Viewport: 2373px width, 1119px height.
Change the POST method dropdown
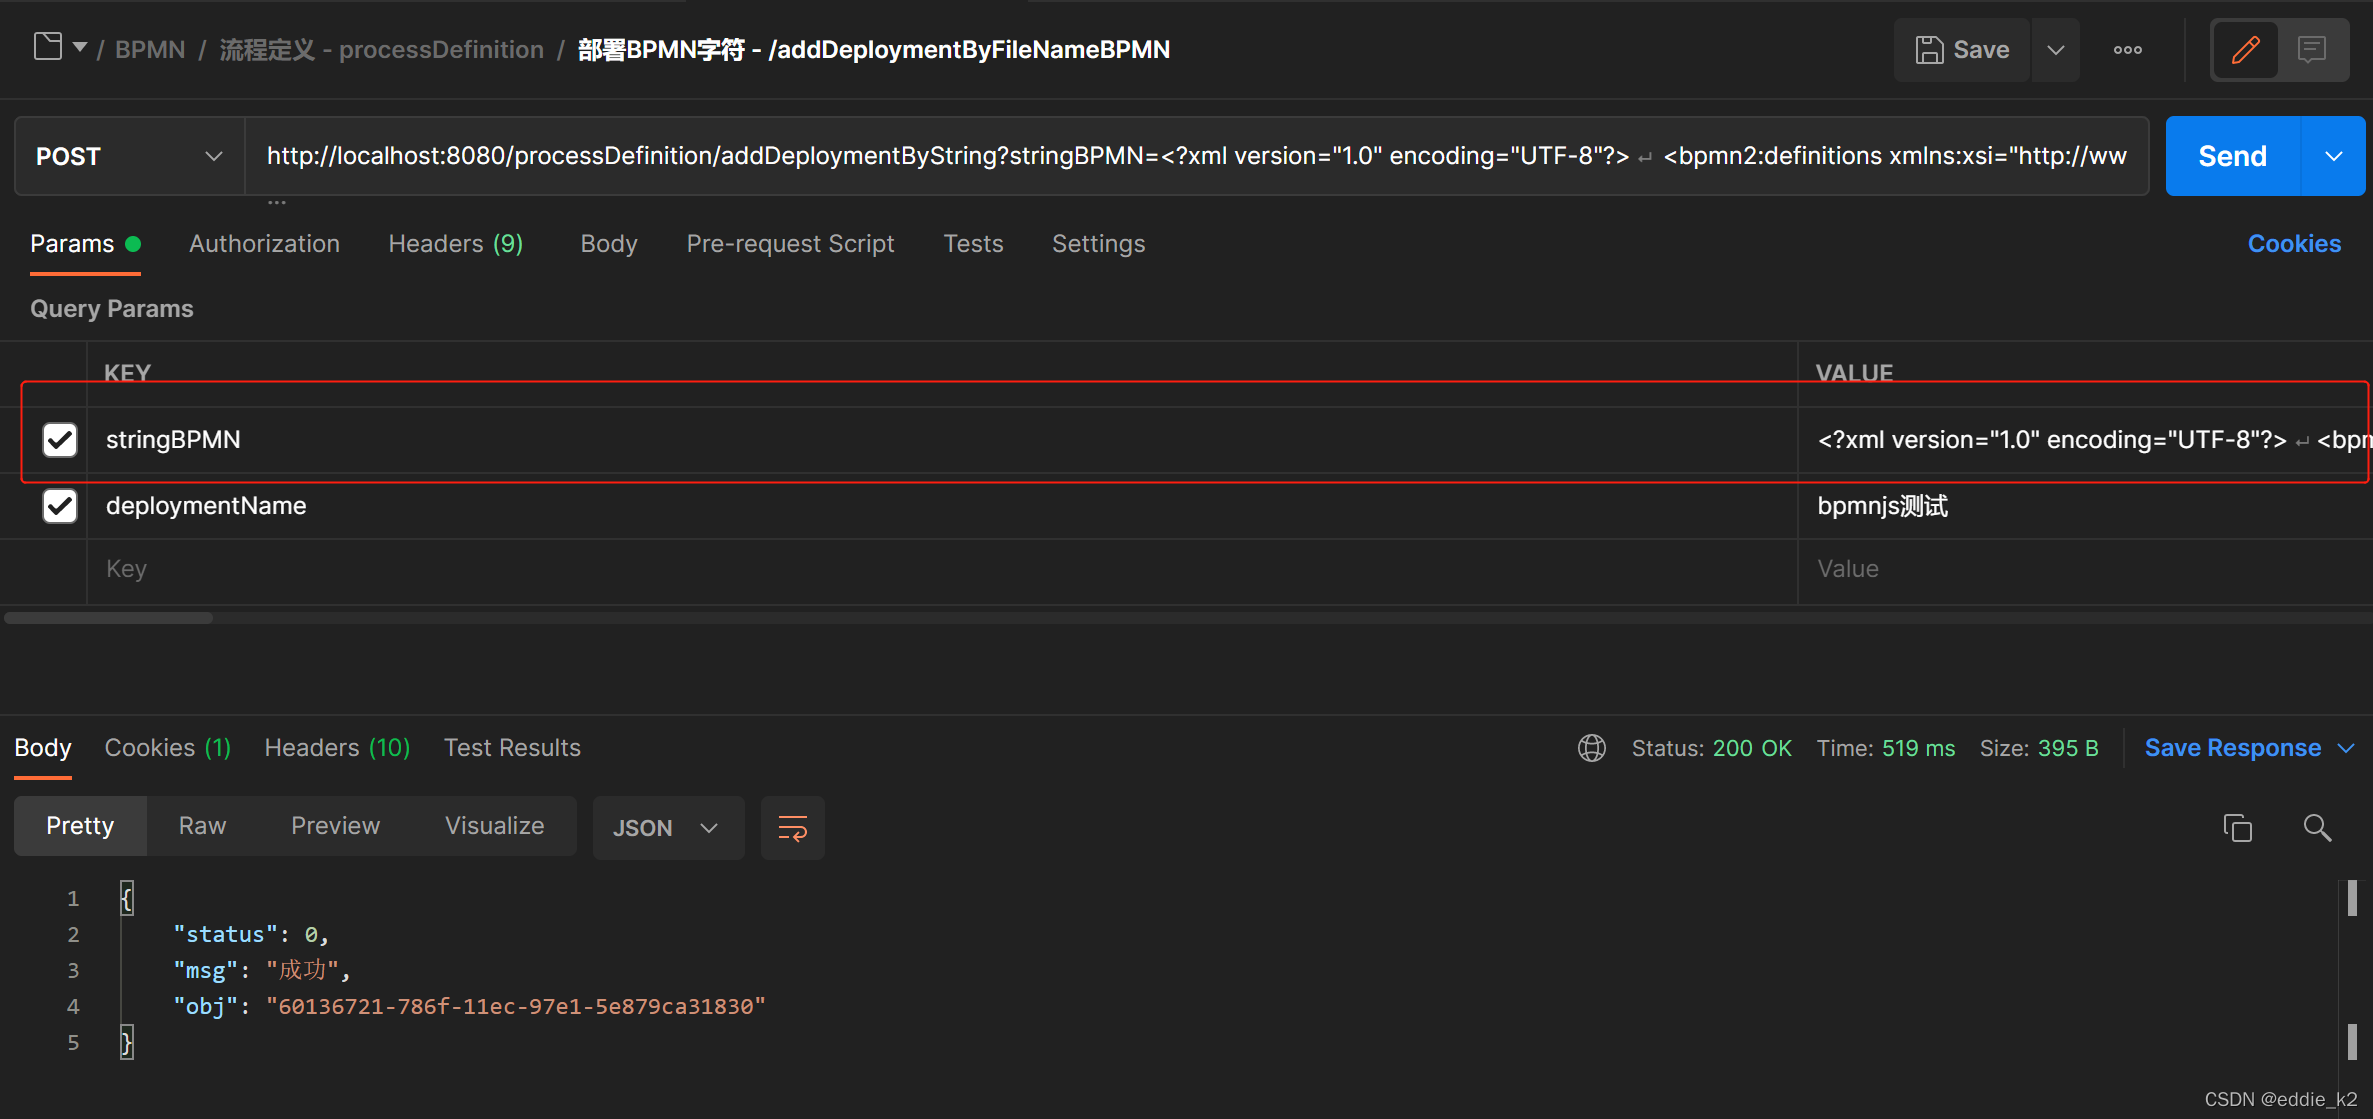(x=129, y=156)
